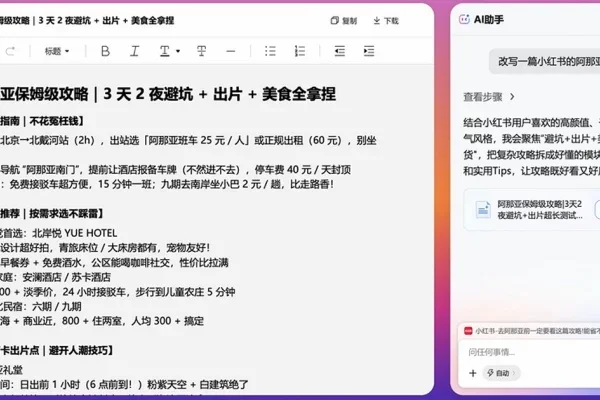This screenshot has width=600, height=400.
Task: Click the title bar document name text
Action: click(87, 21)
